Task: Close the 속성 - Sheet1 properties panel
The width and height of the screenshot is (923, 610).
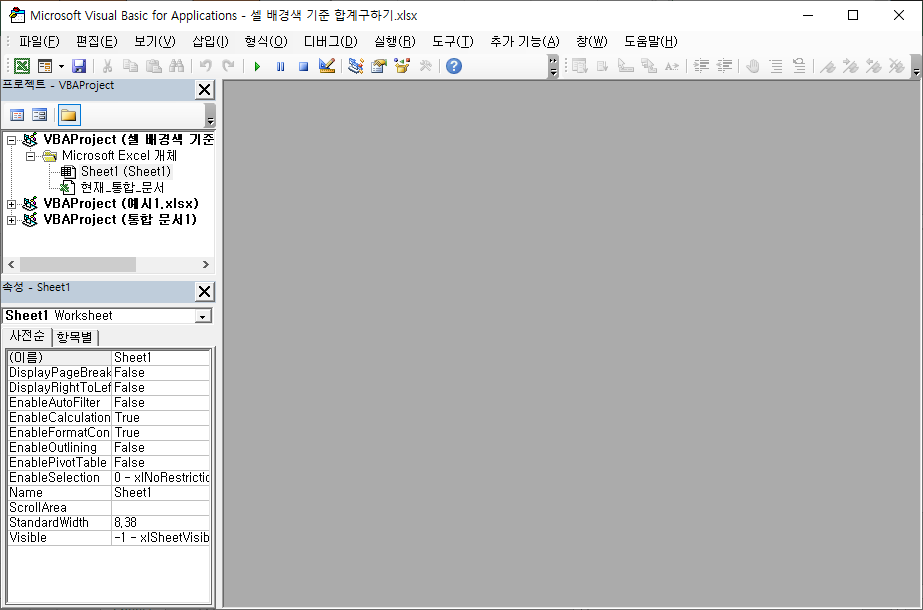Action: (204, 291)
